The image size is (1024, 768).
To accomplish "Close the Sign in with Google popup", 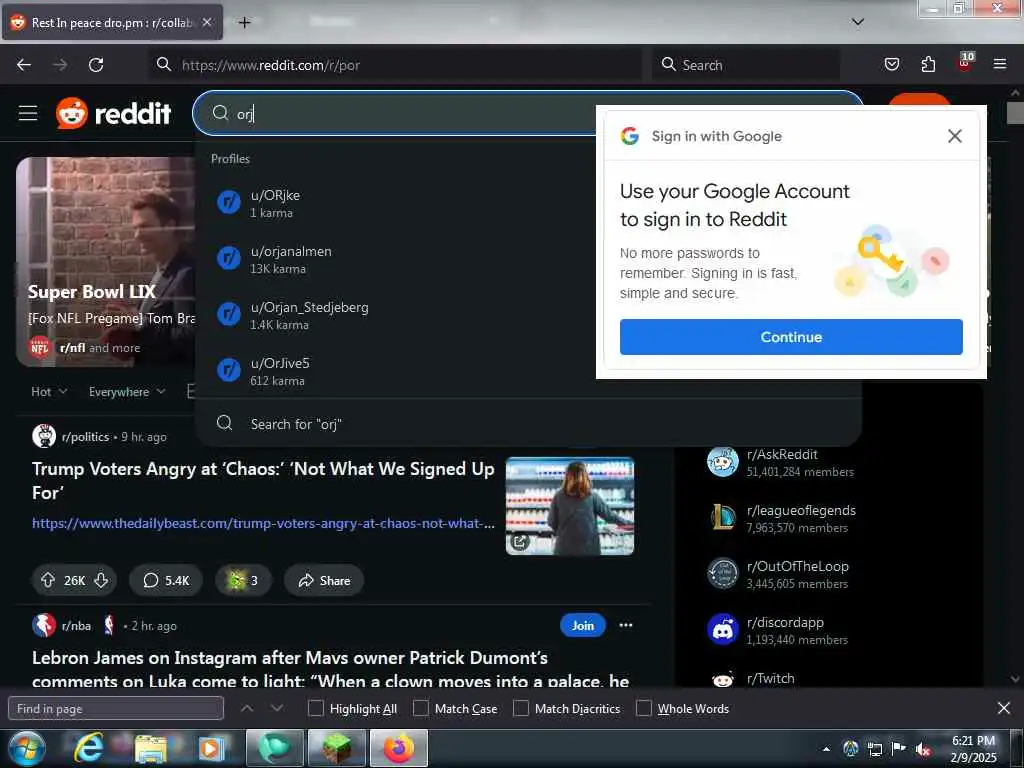I will pos(955,136).
